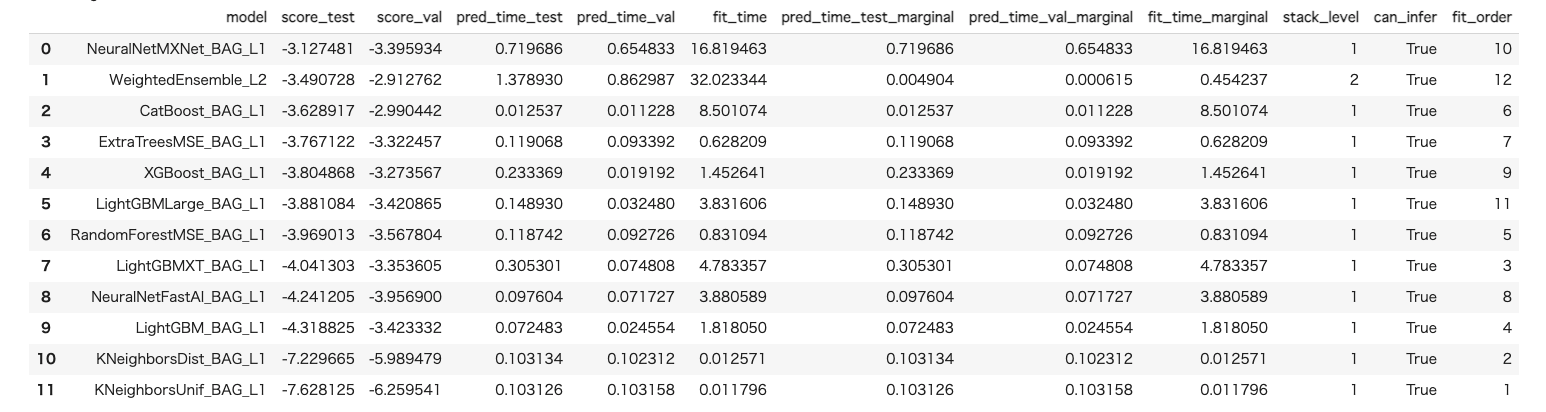Select the KNeighborsUnif_BAG_L1 model cell
This screenshot has height=412, width=1546.
(x=180, y=390)
